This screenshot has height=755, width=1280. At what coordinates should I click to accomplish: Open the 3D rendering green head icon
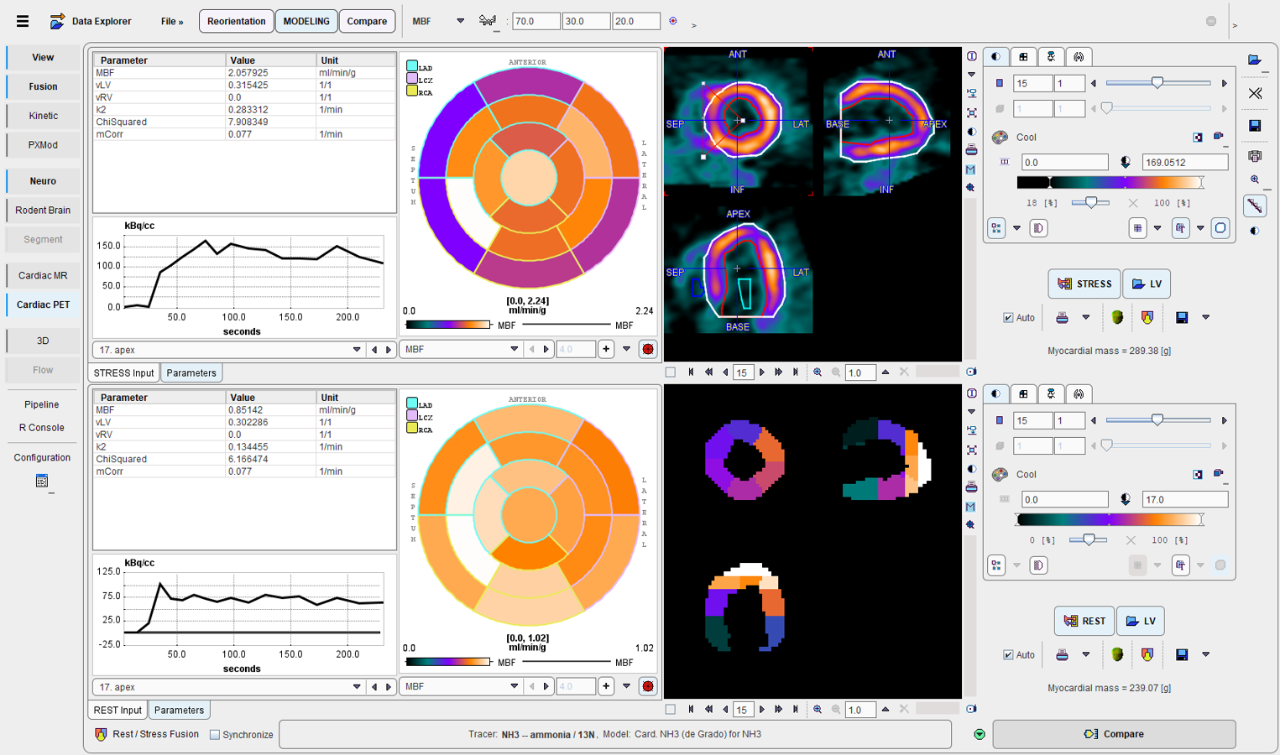1119,318
